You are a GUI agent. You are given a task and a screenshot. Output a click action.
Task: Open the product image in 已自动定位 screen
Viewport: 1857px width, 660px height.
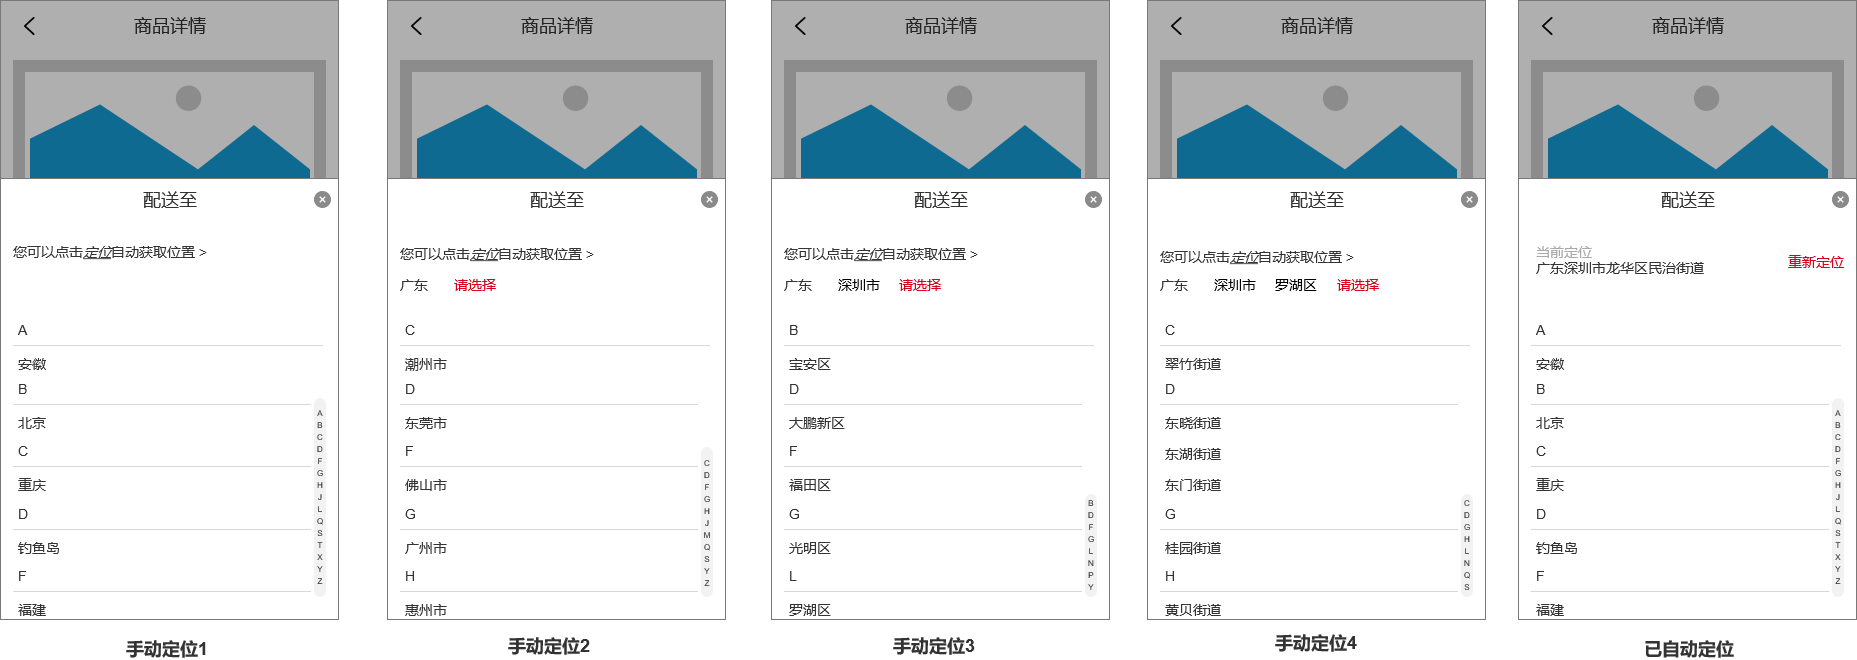[1687, 119]
